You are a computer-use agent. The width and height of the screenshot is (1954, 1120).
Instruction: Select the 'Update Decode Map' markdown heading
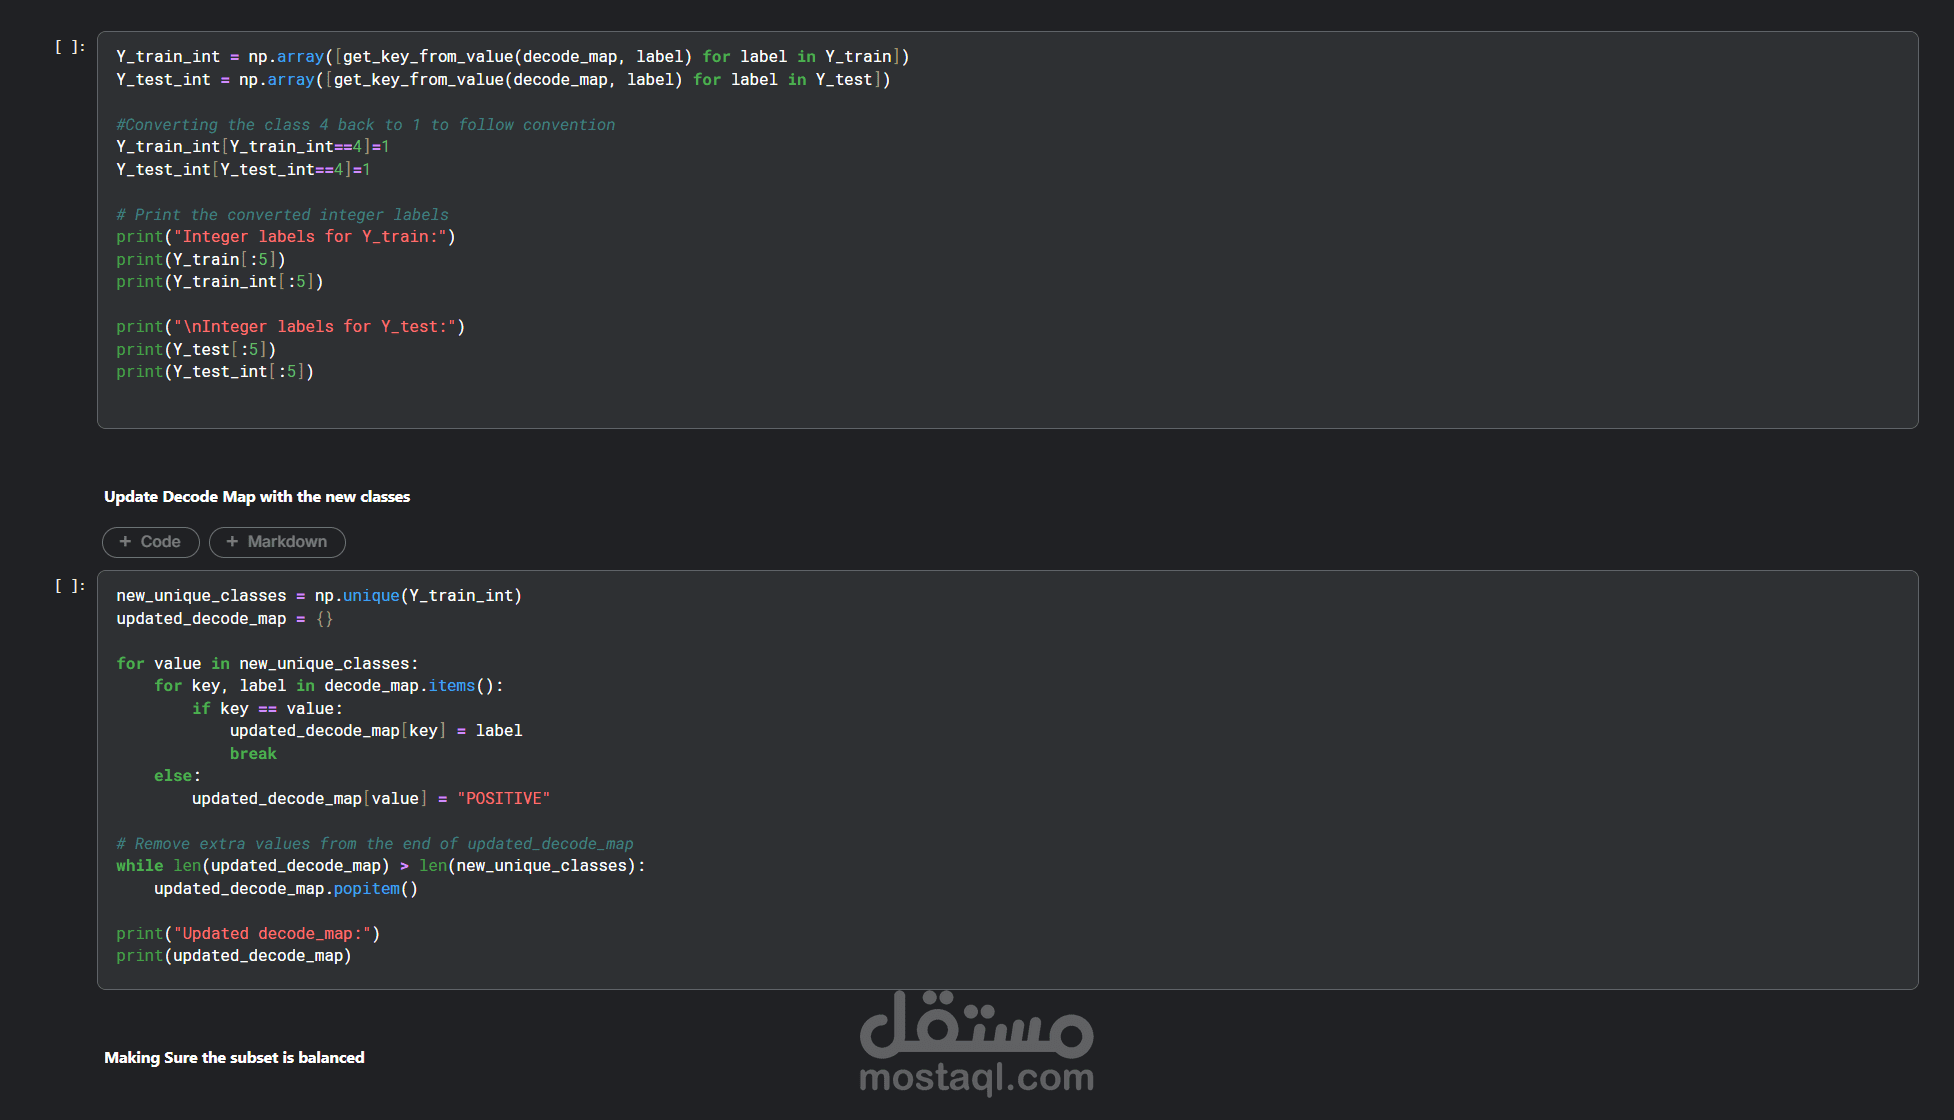257,497
